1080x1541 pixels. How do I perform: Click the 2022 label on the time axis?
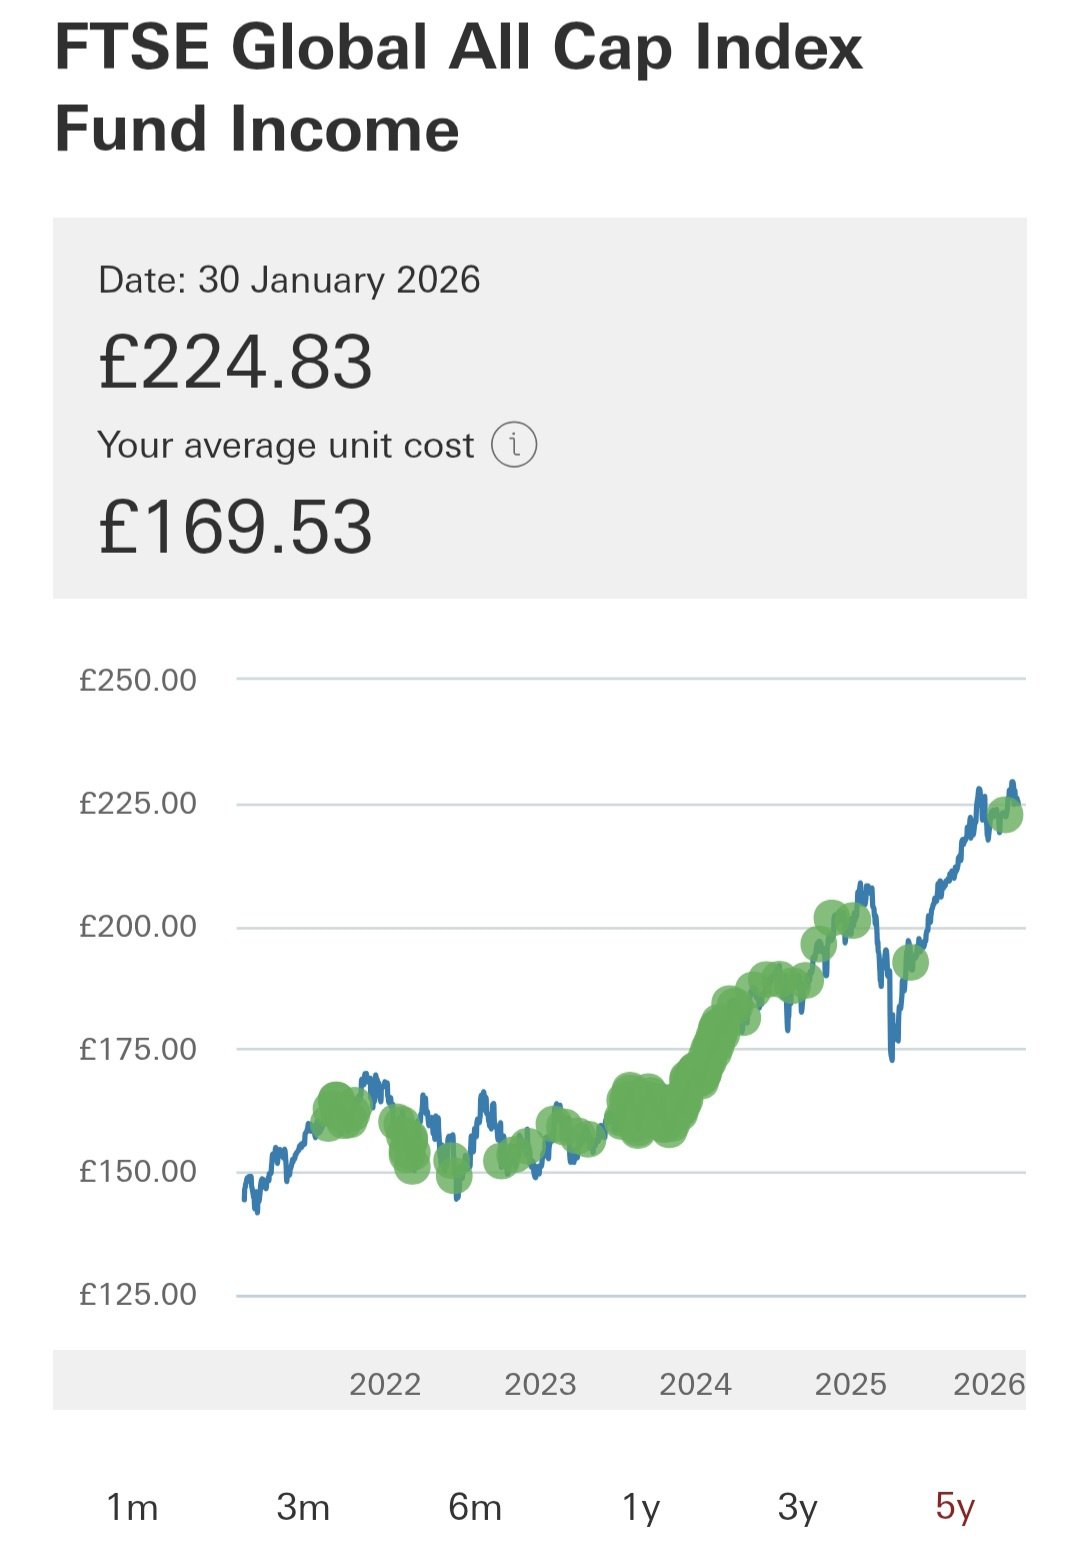[x=385, y=1384]
